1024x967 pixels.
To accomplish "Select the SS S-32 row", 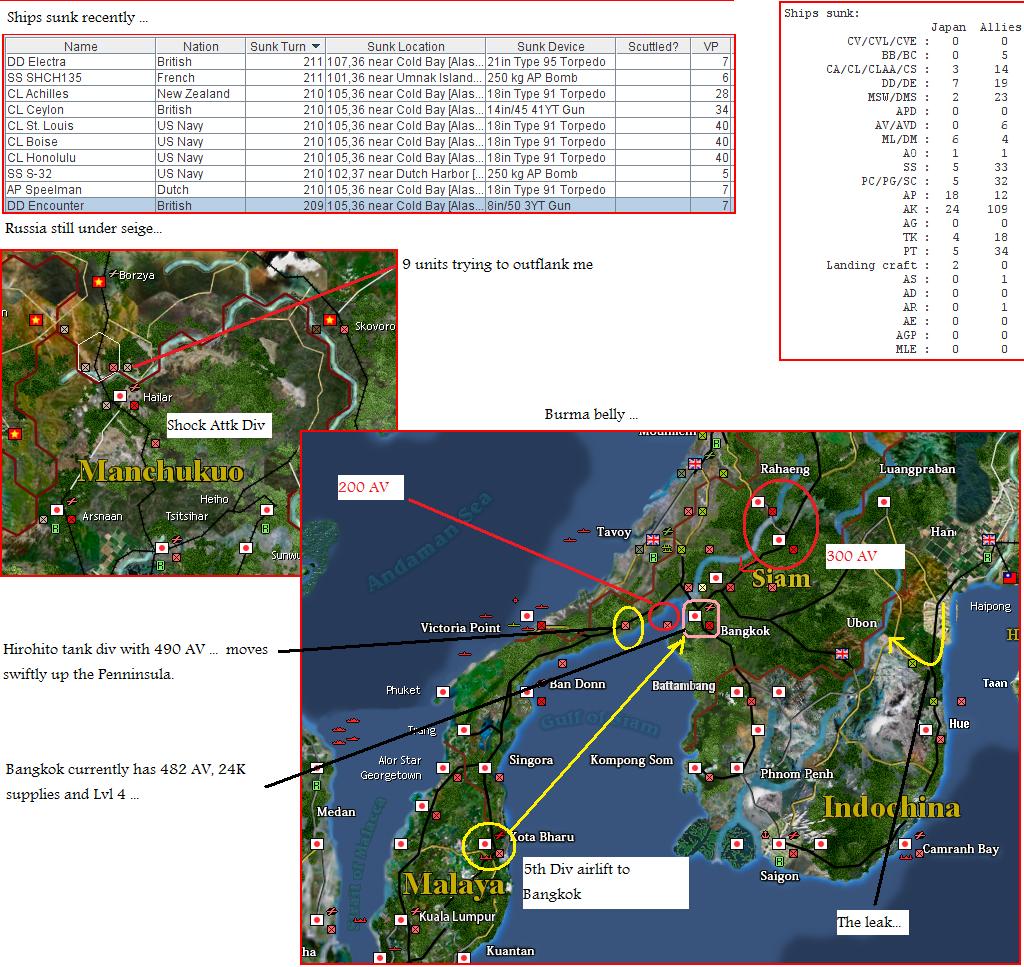I will point(369,174).
